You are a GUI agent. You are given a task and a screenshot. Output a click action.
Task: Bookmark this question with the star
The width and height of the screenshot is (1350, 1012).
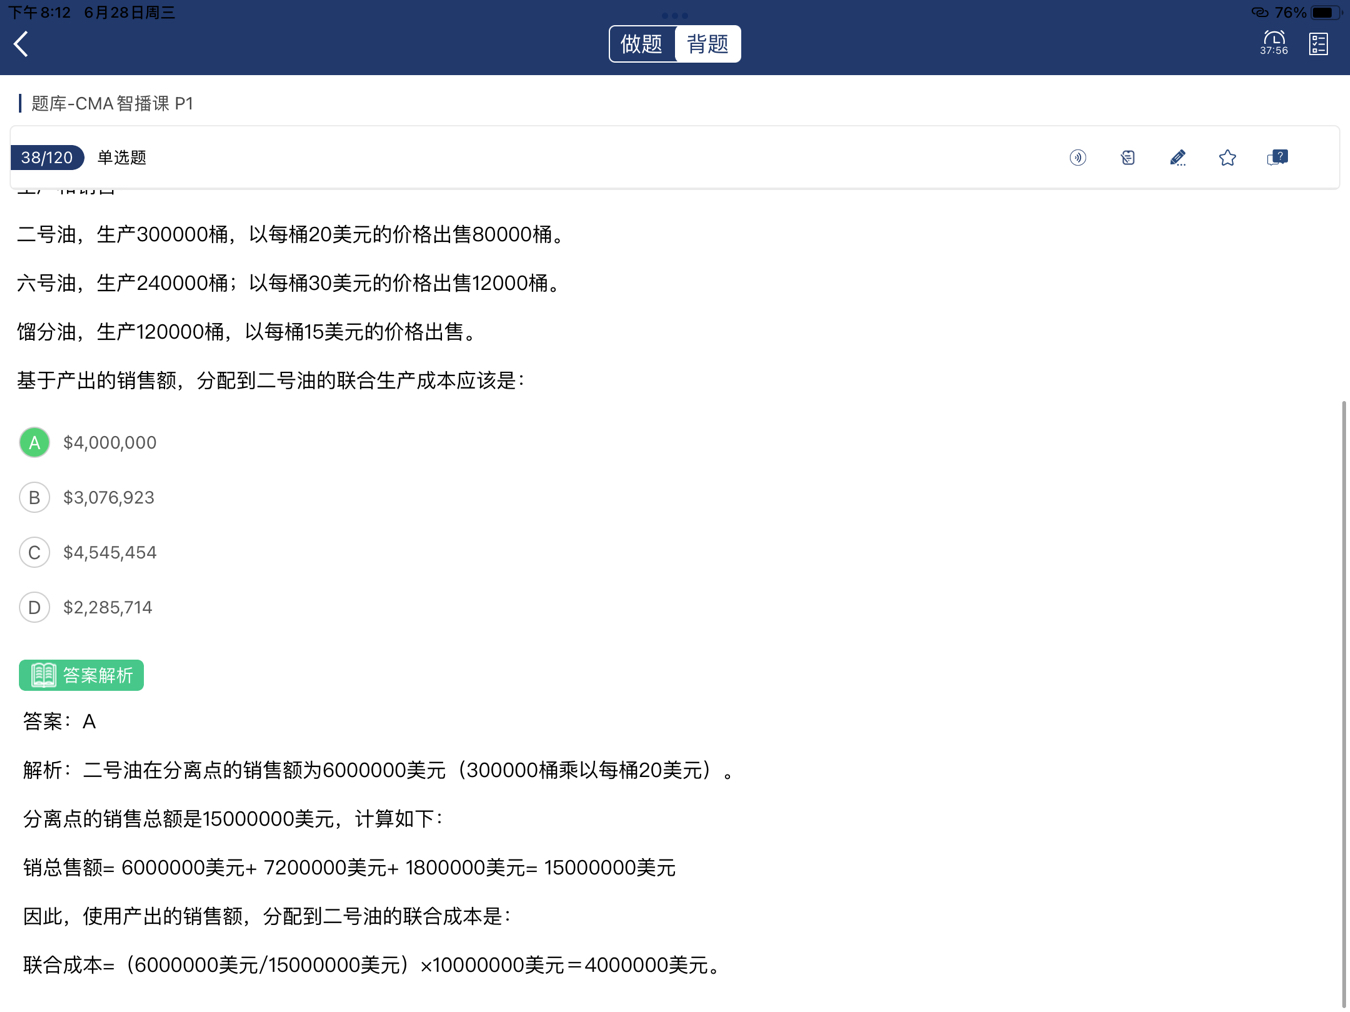coord(1227,158)
